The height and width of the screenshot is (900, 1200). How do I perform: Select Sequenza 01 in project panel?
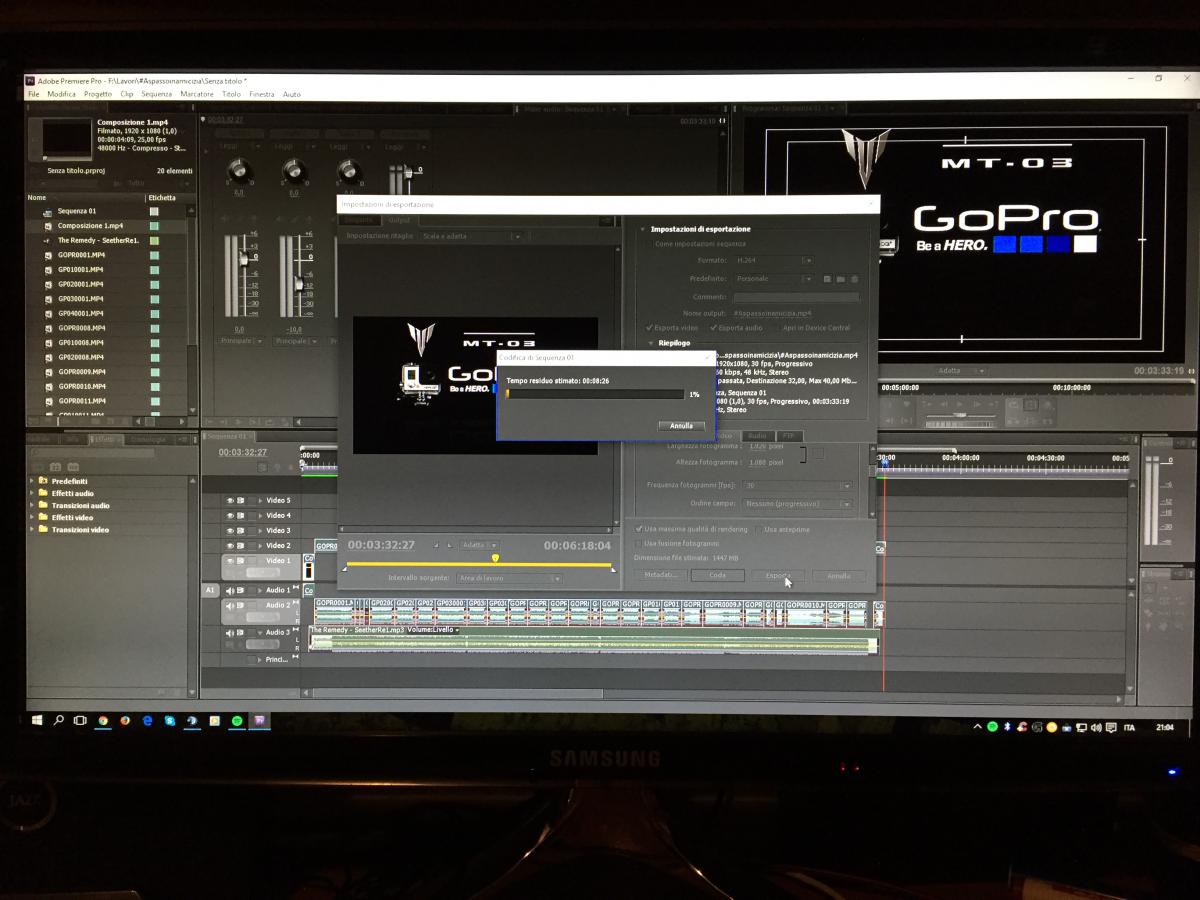coord(78,211)
